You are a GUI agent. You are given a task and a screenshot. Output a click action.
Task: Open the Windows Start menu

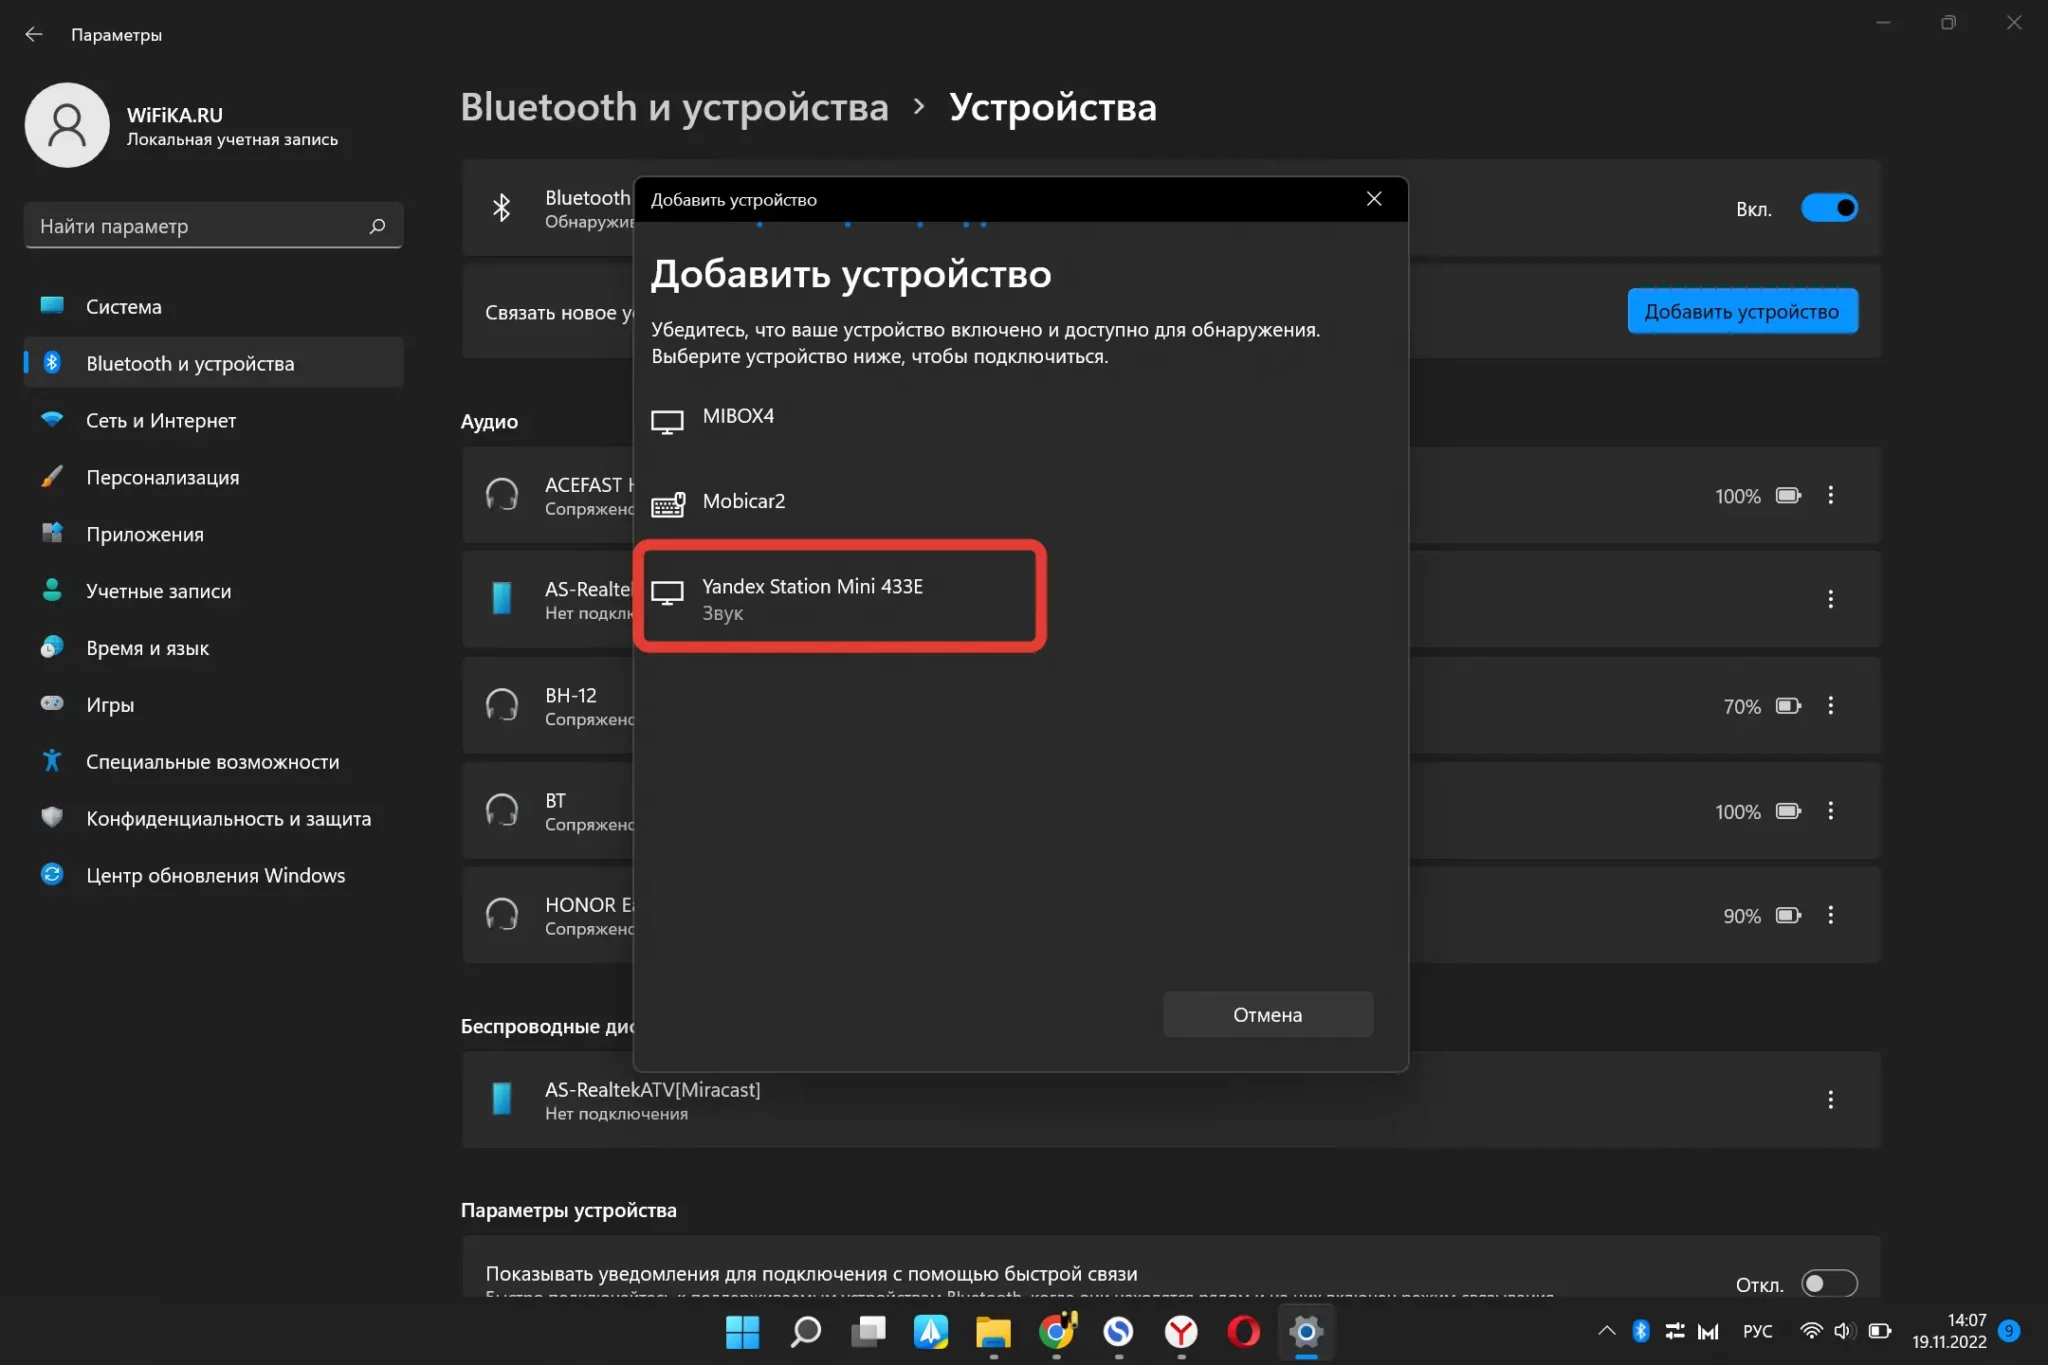(742, 1332)
